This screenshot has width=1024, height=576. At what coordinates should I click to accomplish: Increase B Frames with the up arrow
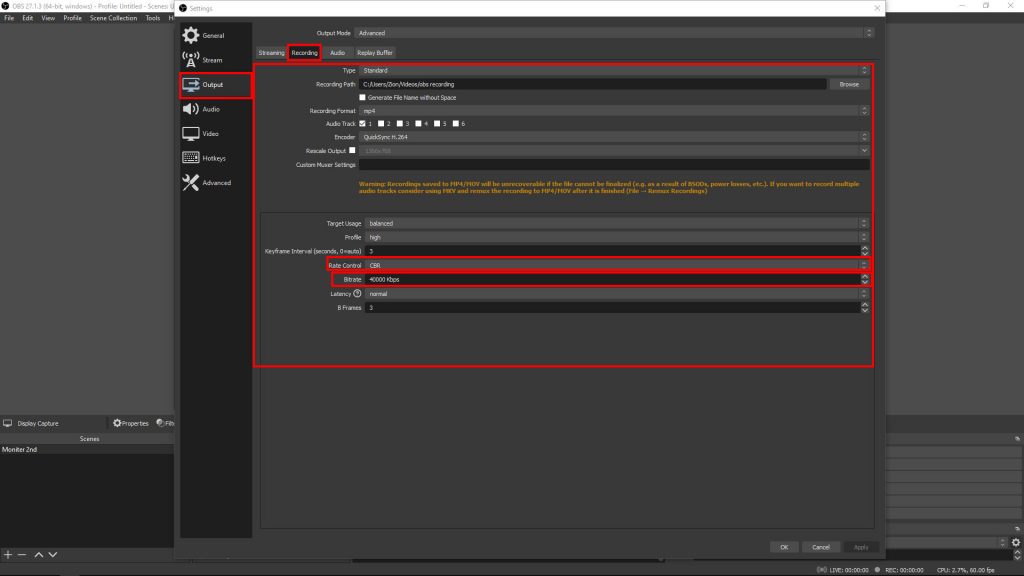865,304
